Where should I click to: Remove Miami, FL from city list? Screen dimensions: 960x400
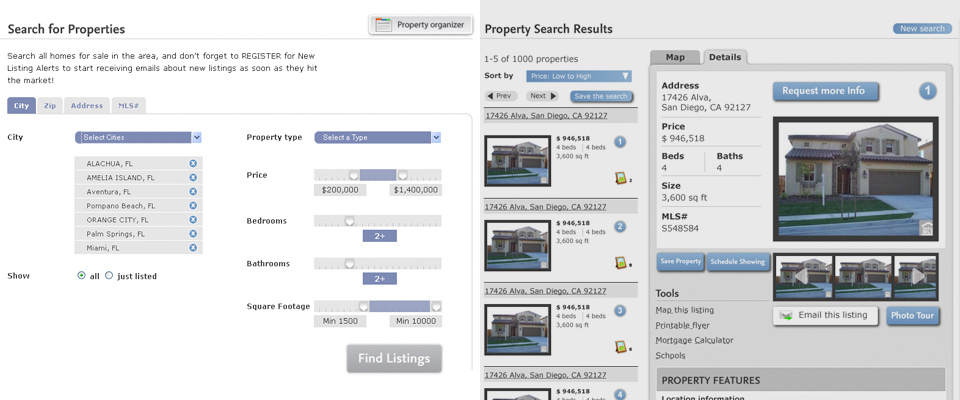click(193, 247)
